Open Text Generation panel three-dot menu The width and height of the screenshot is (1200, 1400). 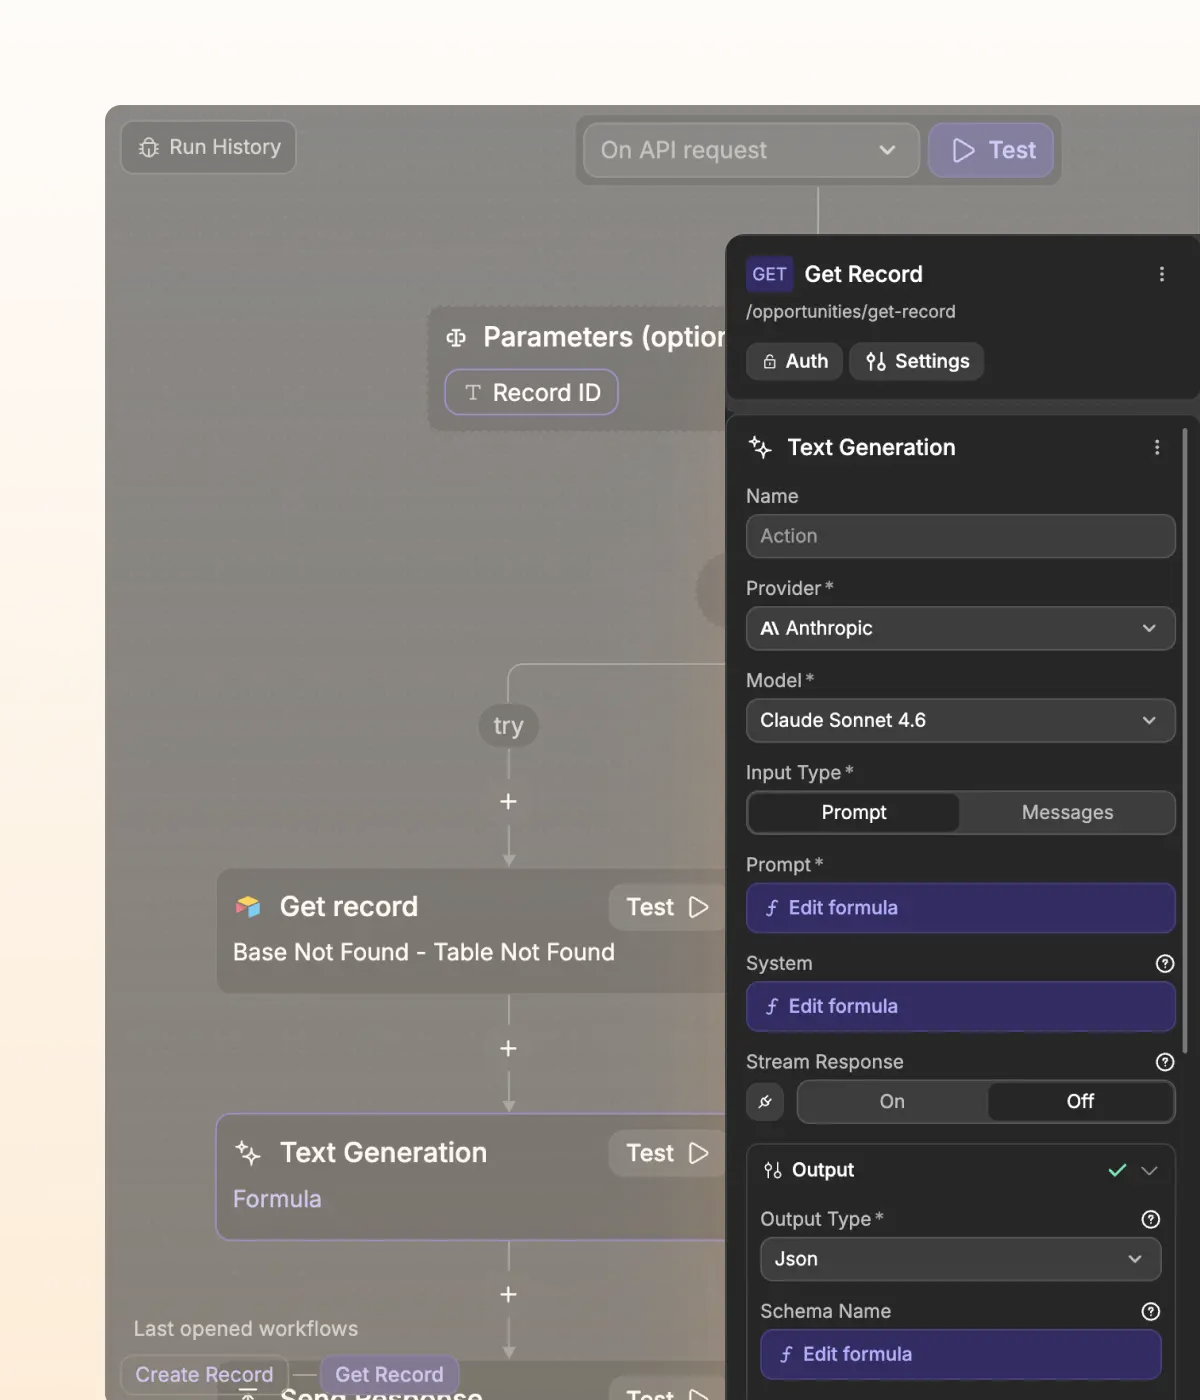click(1157, 447)
